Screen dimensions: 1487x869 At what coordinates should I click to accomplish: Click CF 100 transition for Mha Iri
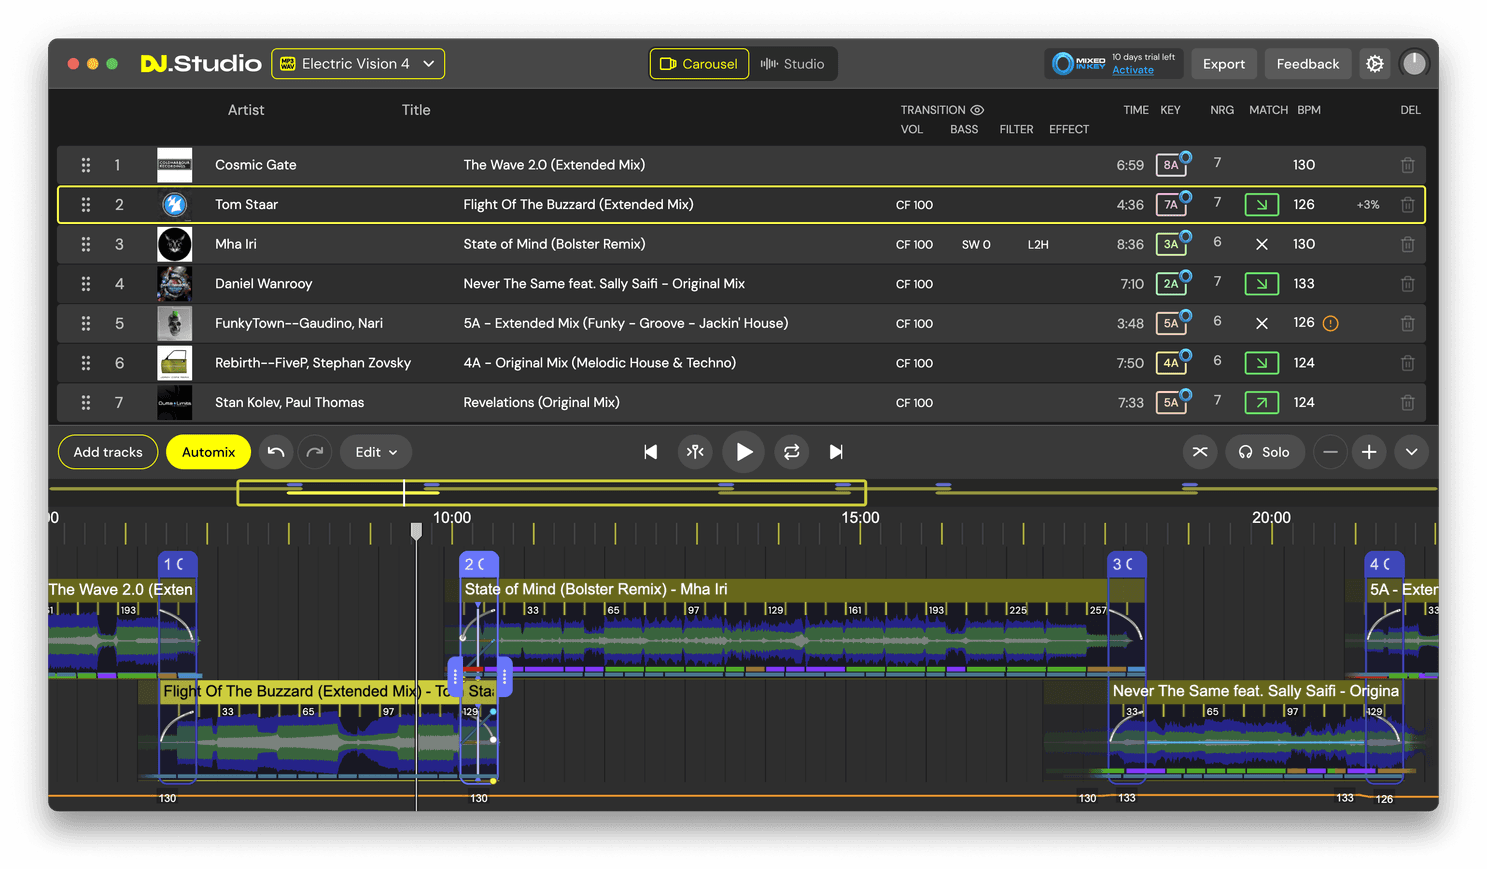click(x=914, y=244)
